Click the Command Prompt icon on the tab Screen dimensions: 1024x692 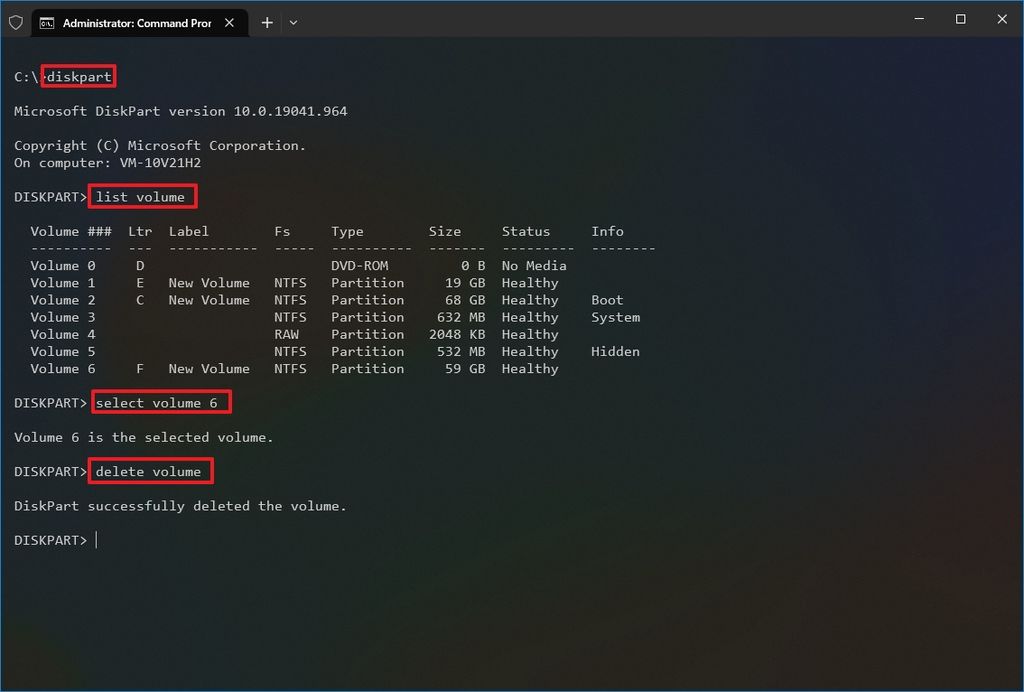tap(46, 22)
